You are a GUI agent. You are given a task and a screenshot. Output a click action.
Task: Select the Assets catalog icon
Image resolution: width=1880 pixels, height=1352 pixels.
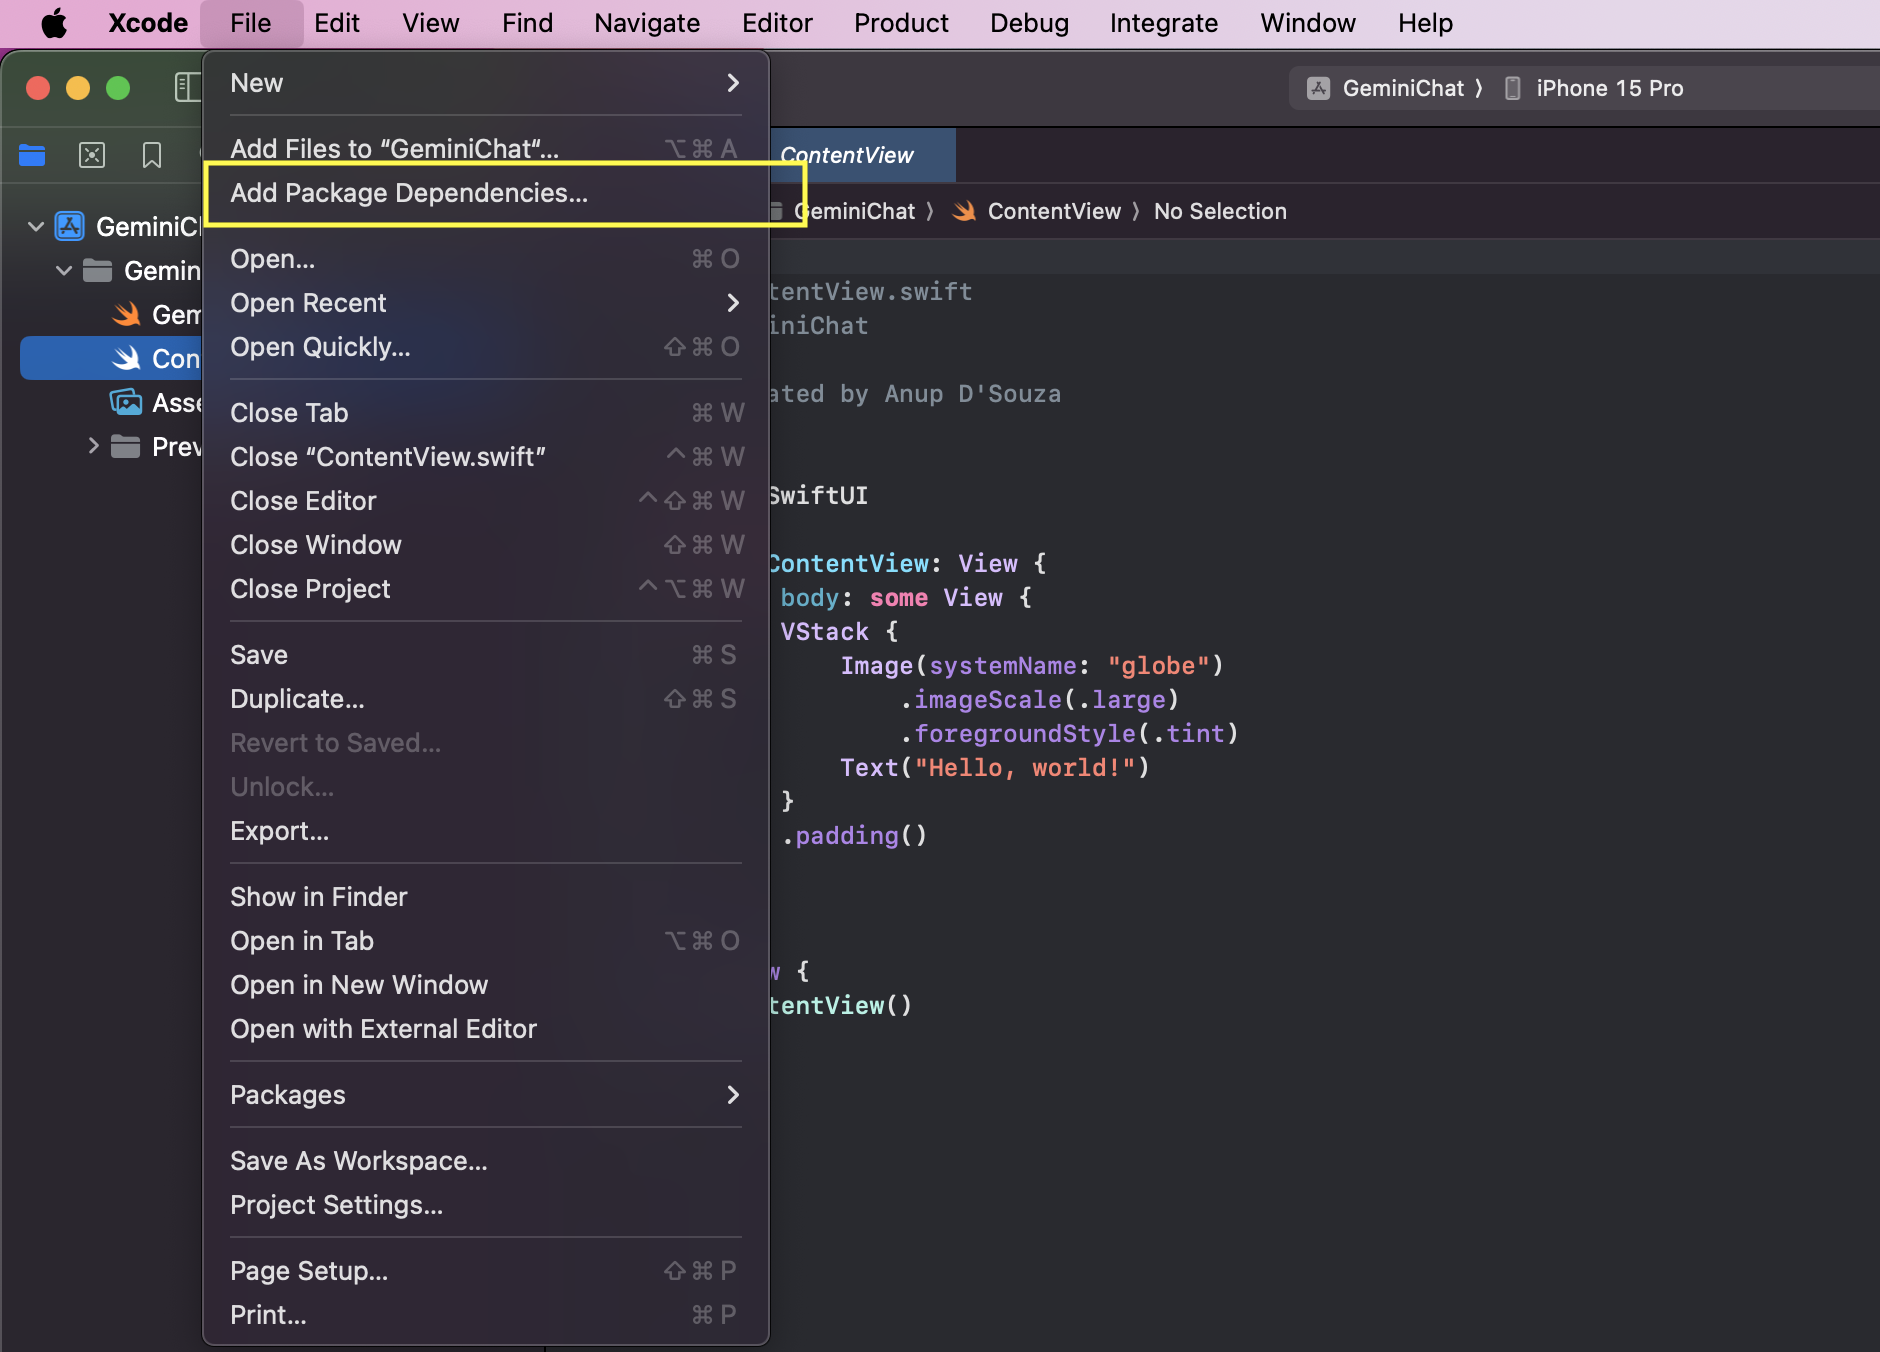click(126, 403)
